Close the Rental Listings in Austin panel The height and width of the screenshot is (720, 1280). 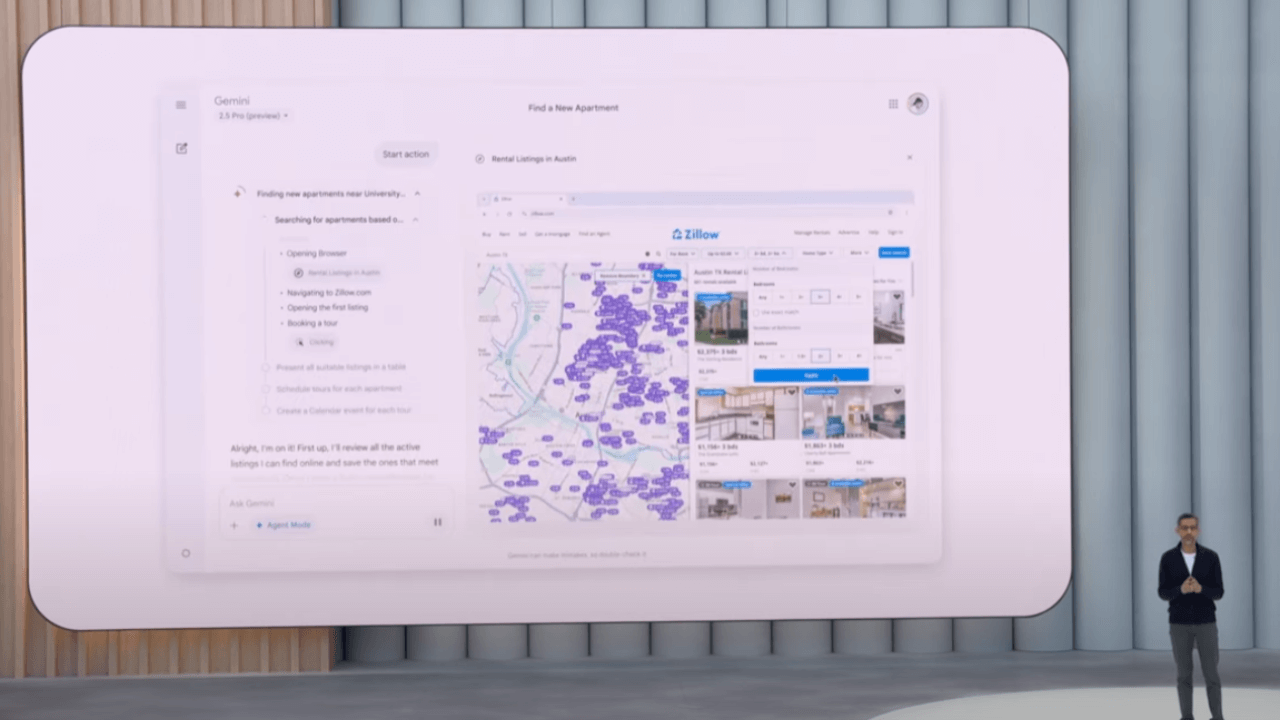click(x=909, y=158)
